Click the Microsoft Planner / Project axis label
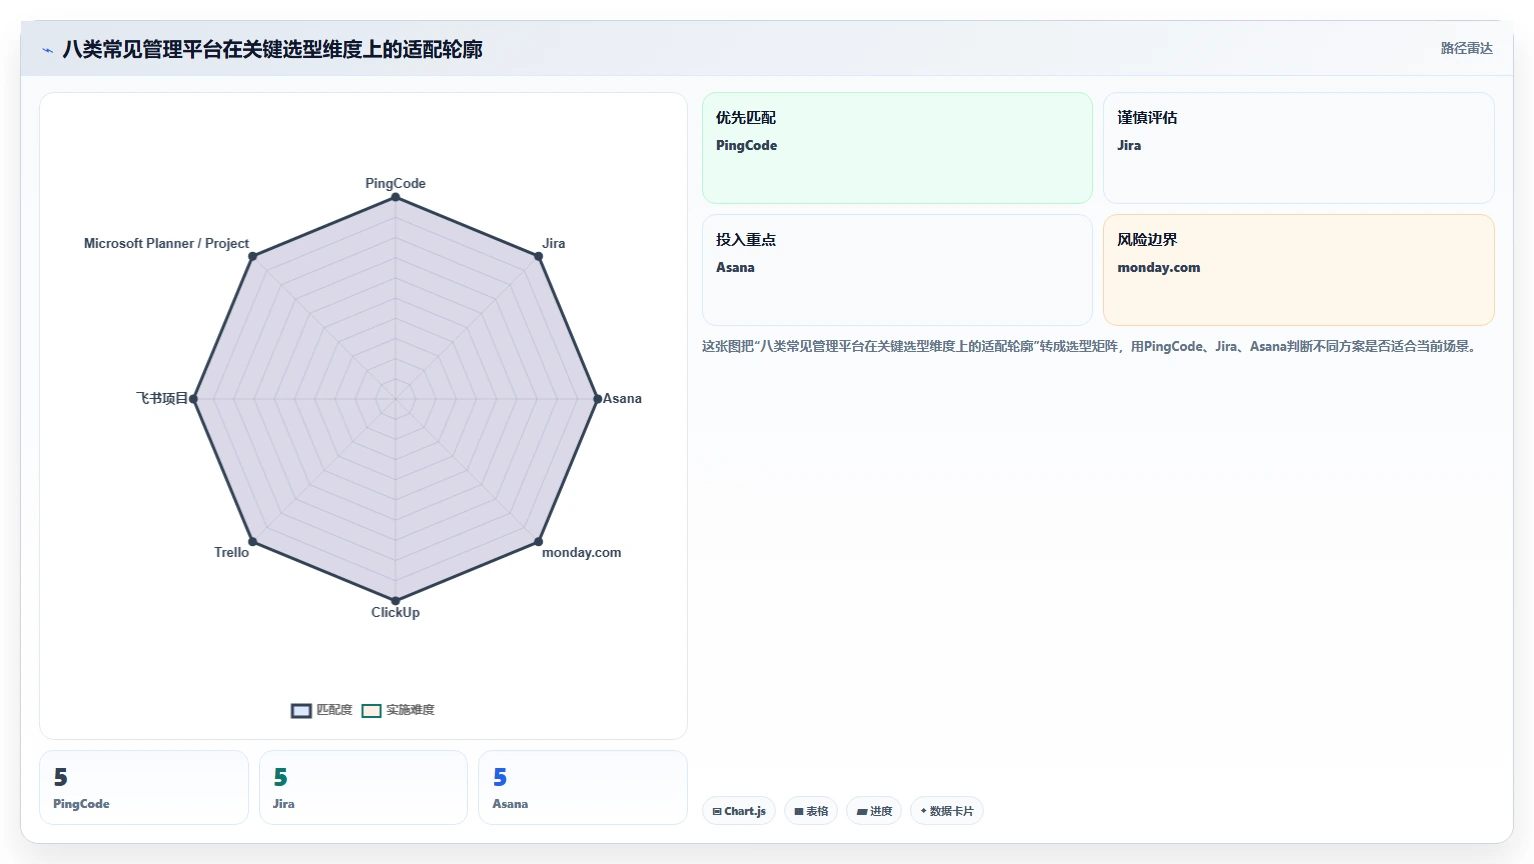Image resolution: width=1534 pixels, height=864 pixels. [x=166, y=243]
